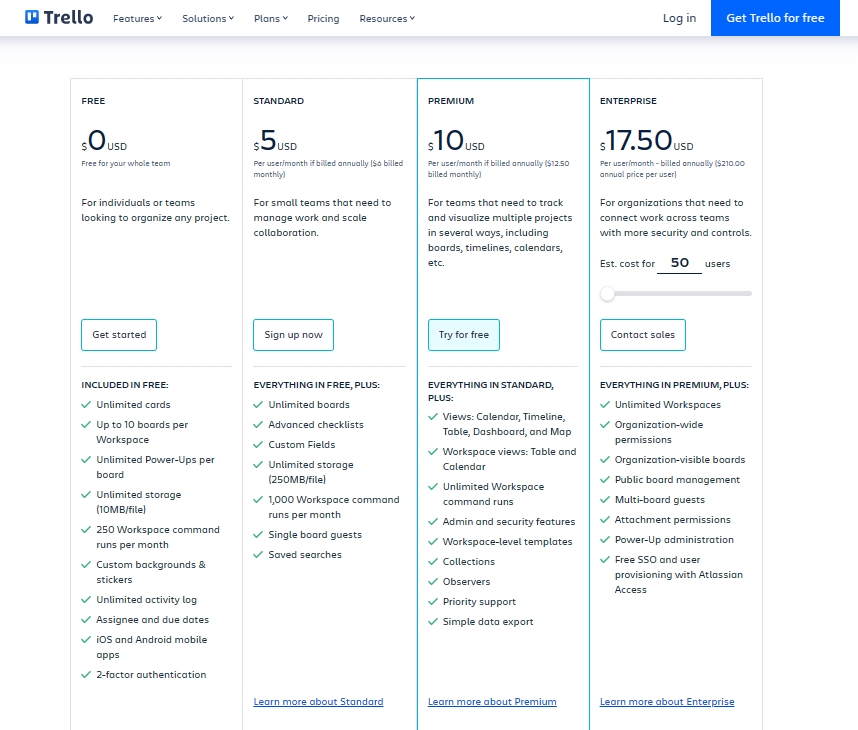Open Learn more about Standard
The width and height of the screenshot is (858, 730).
click(x=318, y=701)
